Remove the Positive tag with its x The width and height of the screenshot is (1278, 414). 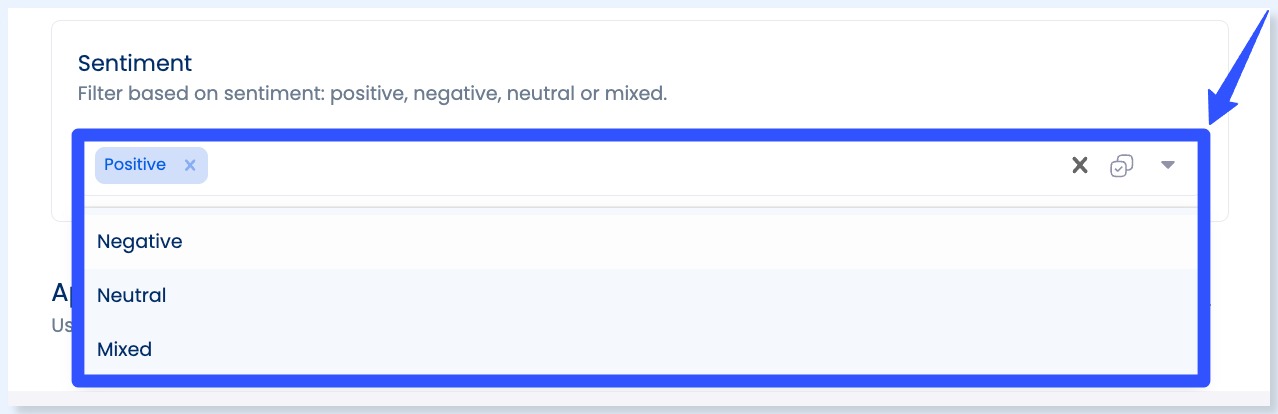point(190,166)
